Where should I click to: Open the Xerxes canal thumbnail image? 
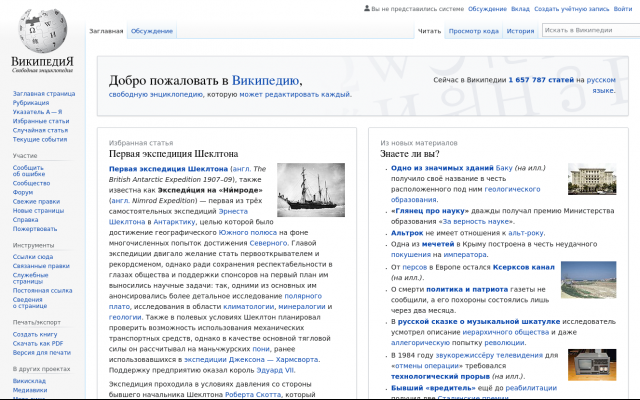click(x=589, y=280)
